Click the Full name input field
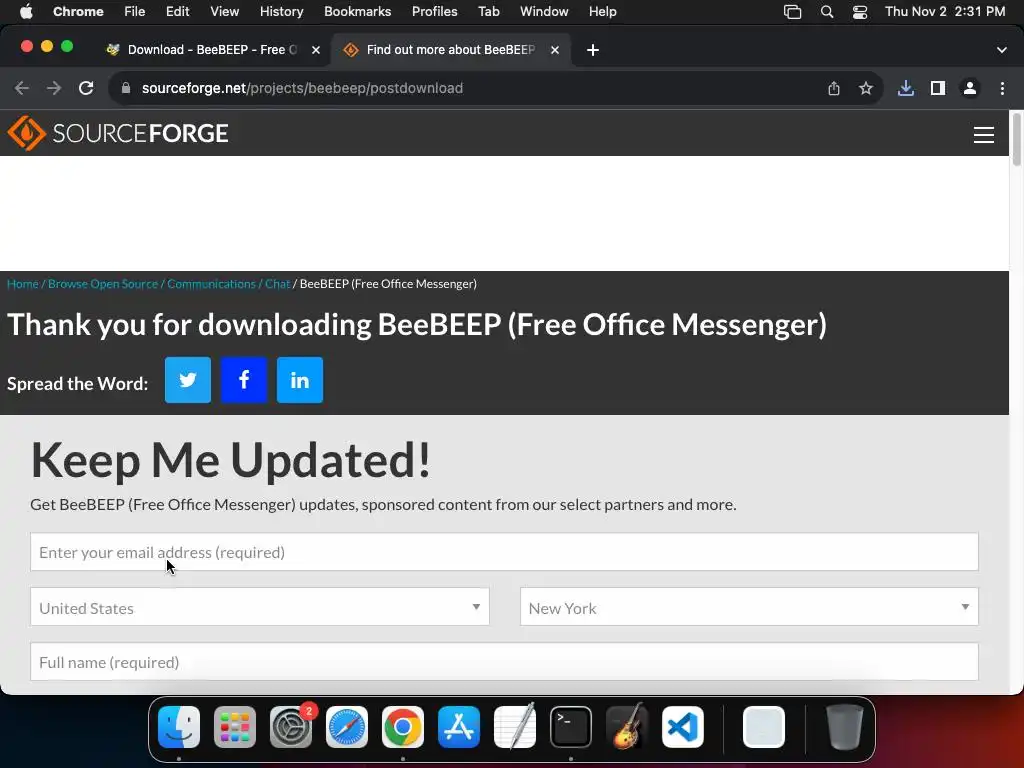Viewport: 1024px width, 768px height. (504, 662)
